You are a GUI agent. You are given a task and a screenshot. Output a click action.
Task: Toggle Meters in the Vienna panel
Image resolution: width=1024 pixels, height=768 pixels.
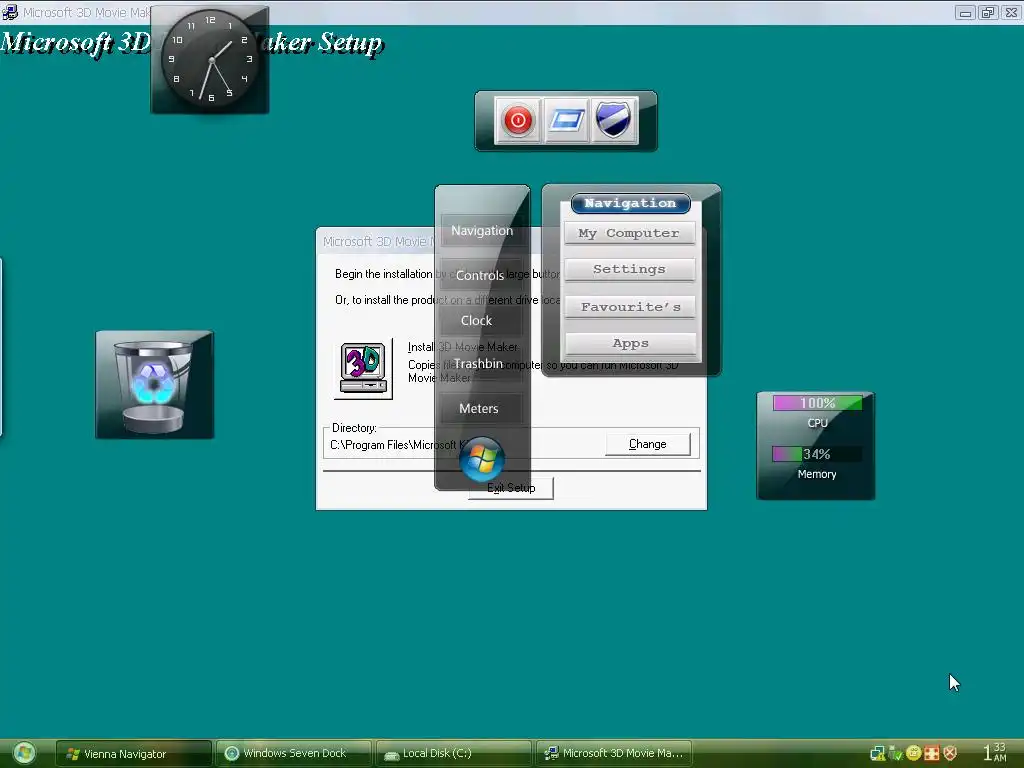pyautogui.click(x=479, y=409)
